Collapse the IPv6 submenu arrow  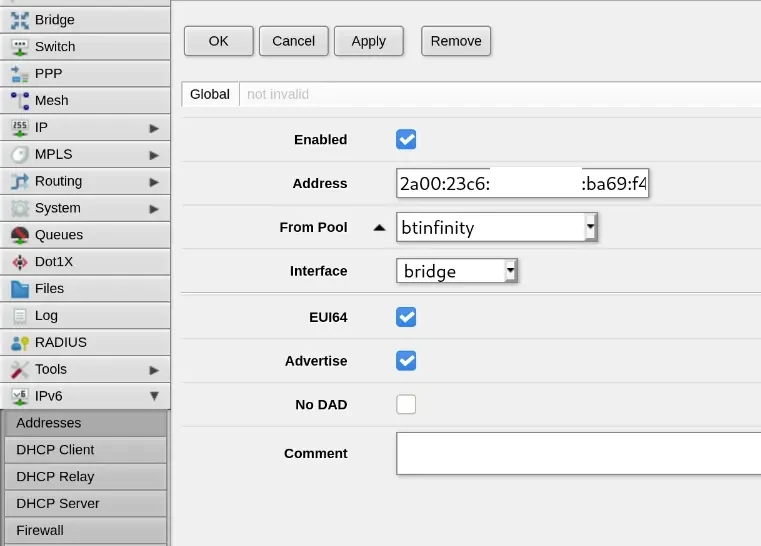[154, 396]
